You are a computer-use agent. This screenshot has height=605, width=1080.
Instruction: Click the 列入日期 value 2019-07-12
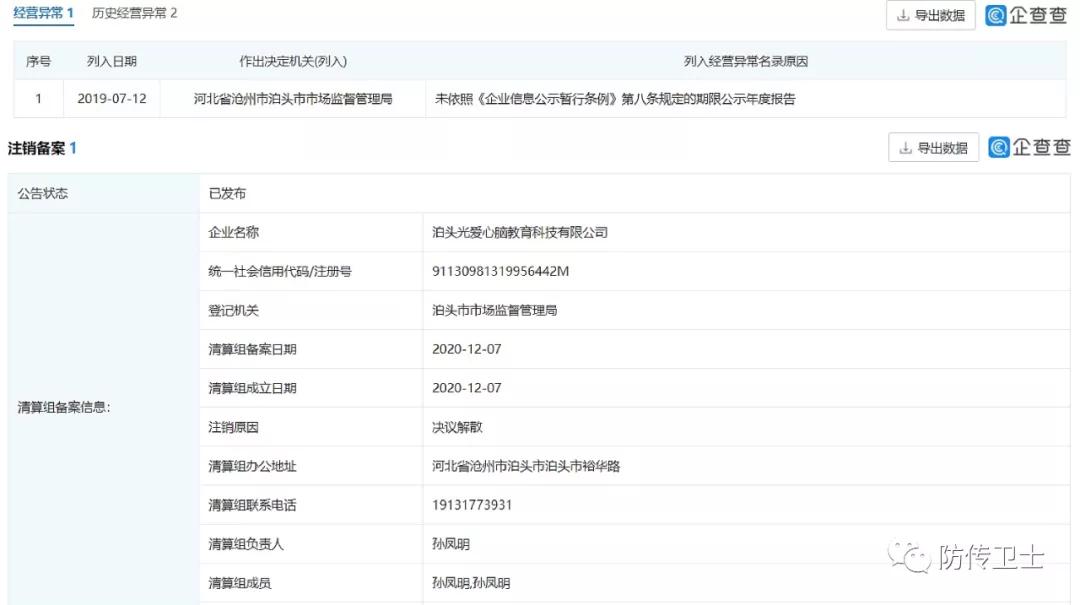point(111,99)
